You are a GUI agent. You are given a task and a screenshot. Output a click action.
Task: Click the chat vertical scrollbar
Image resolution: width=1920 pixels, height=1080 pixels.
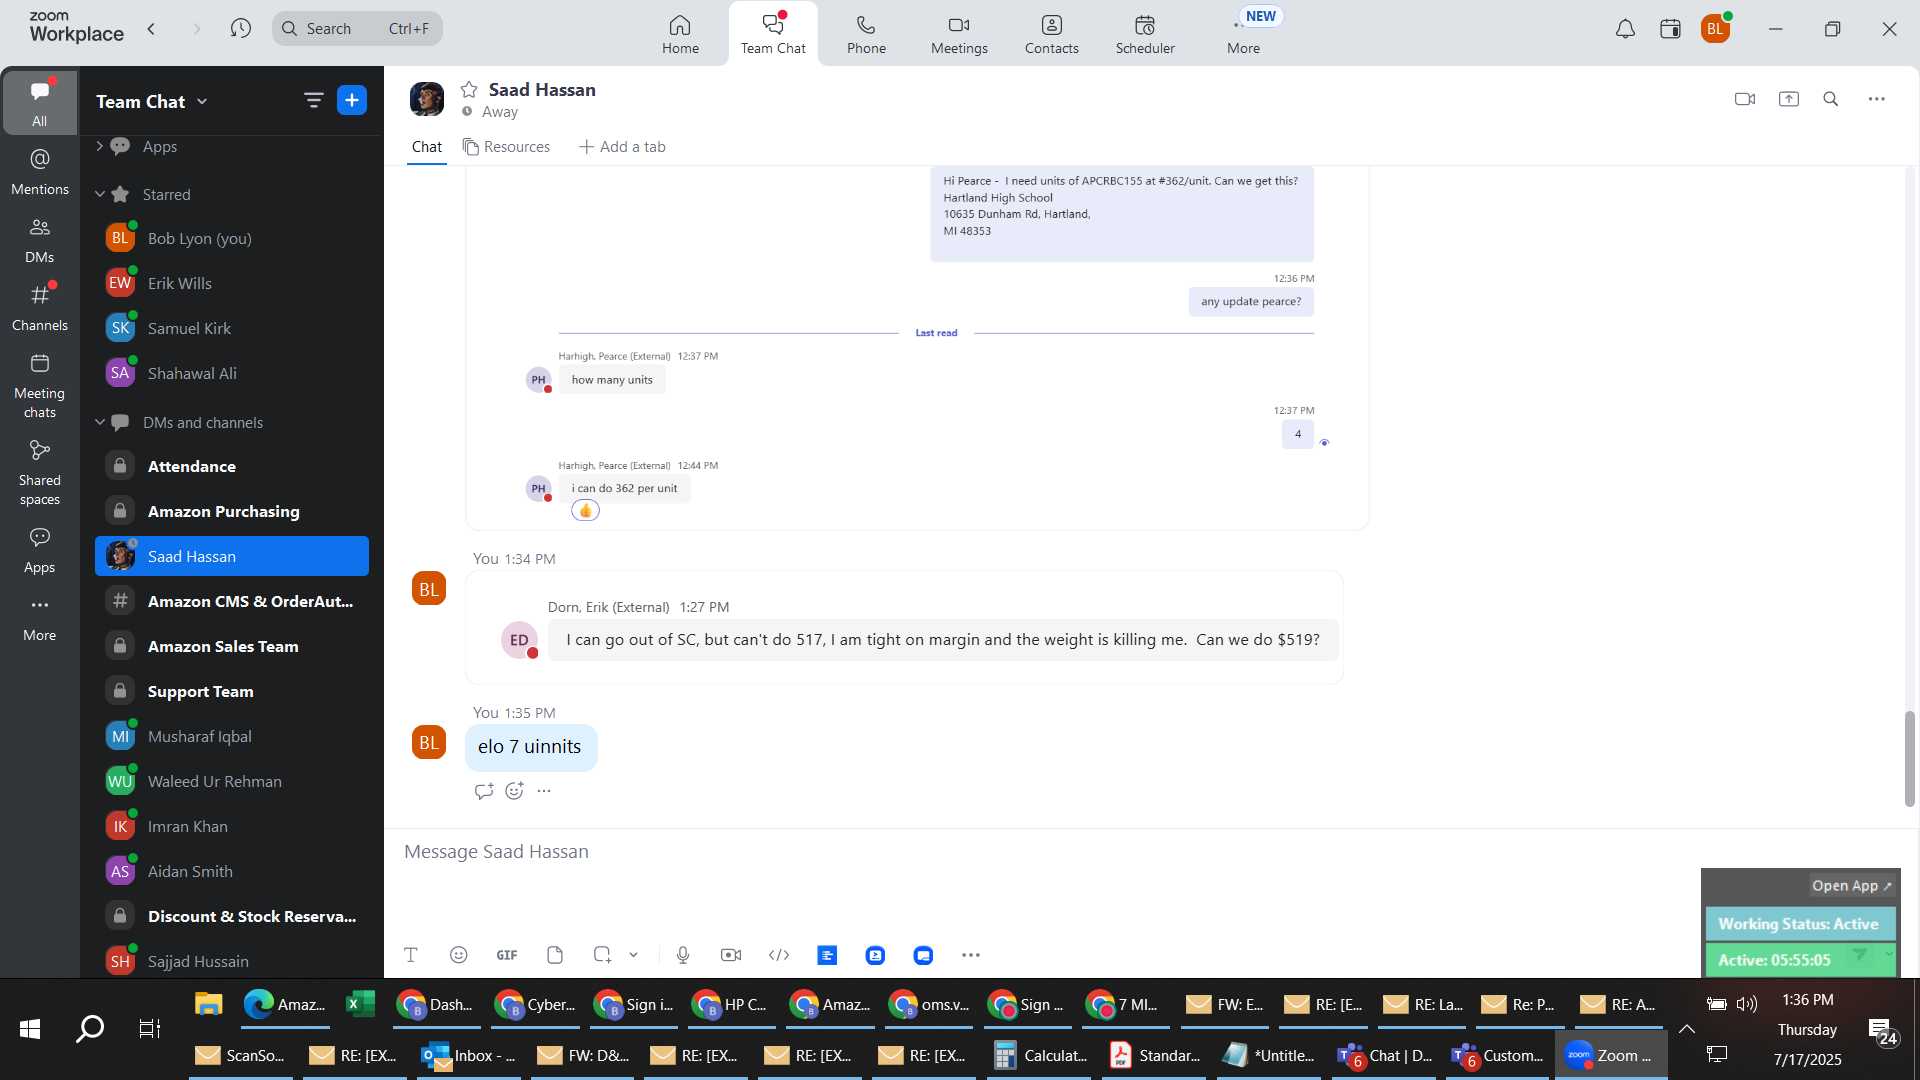1909,759
